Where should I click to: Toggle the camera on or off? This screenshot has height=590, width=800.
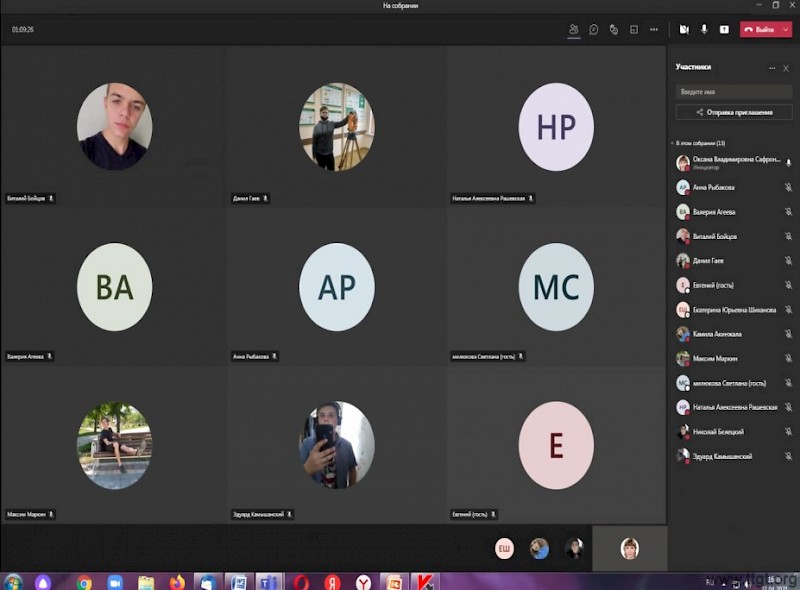[x=685, y=30]
